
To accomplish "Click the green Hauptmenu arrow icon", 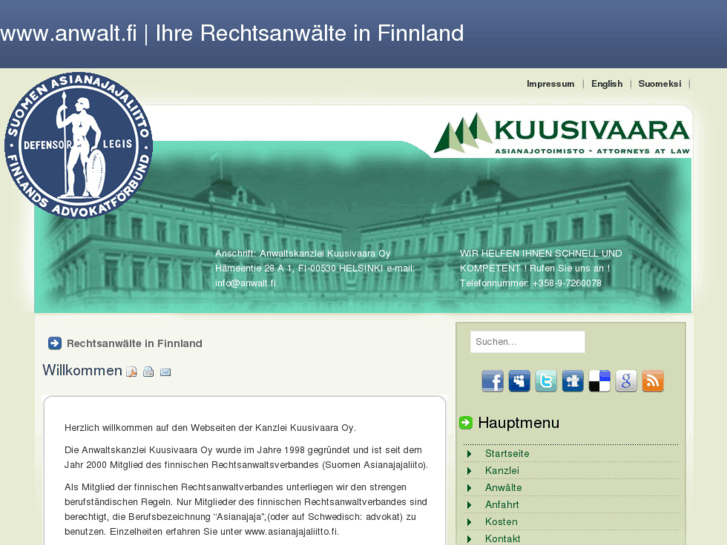I will pos(466,423).
